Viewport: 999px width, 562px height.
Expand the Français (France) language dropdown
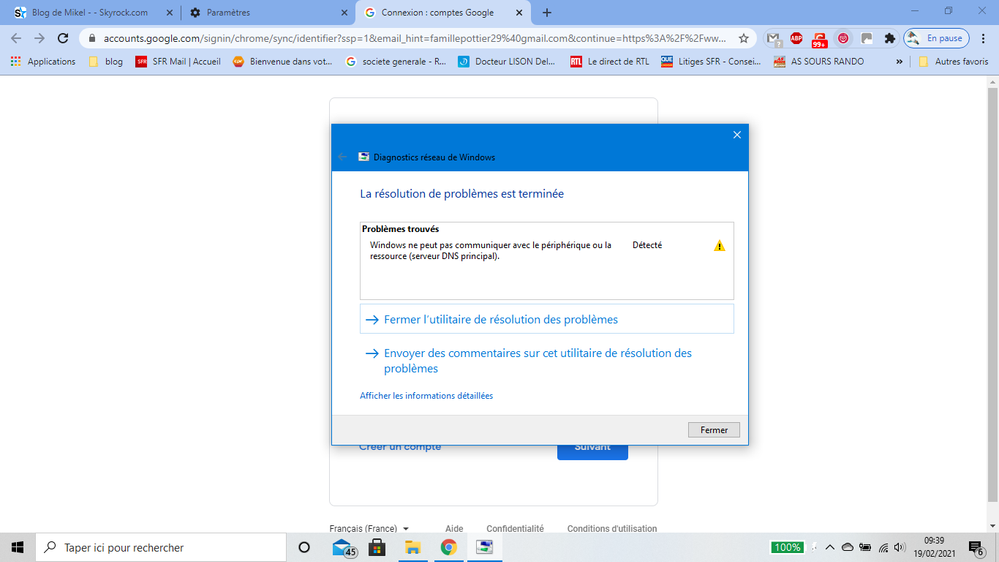[369, 528]
